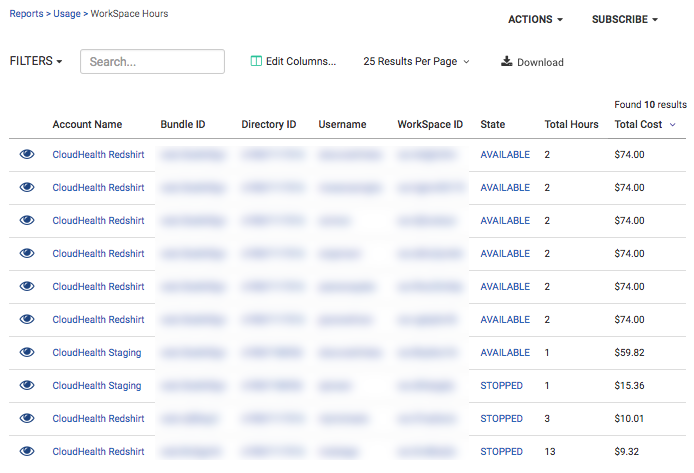Sort by the State column header
Viewport: 694px width, 473px height.
tap(493, 124)
